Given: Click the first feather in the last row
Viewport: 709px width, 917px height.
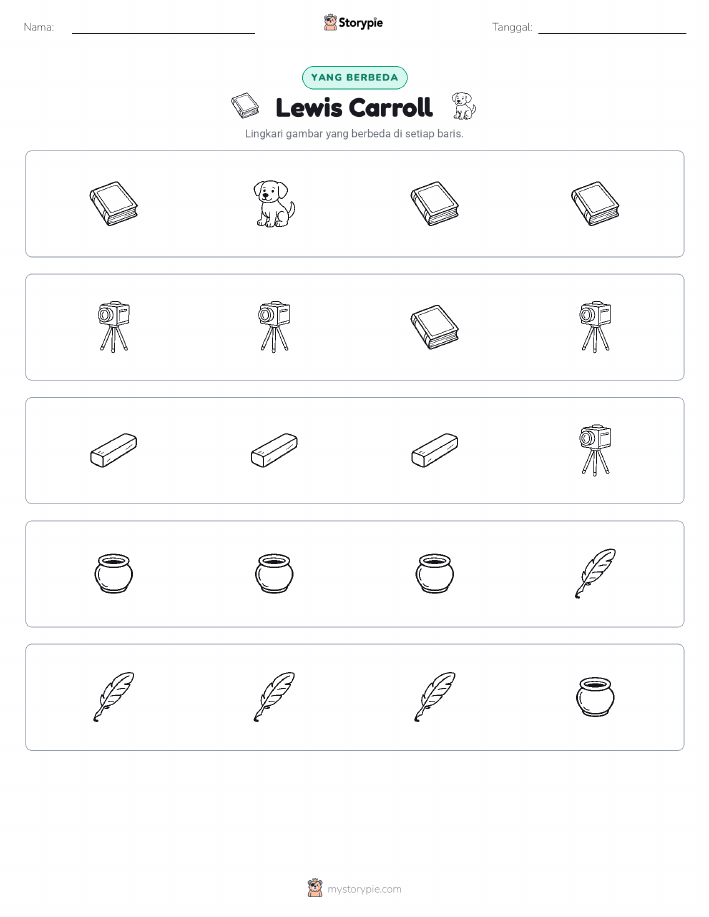Looking at the screenshot, I should pos(113,697).
